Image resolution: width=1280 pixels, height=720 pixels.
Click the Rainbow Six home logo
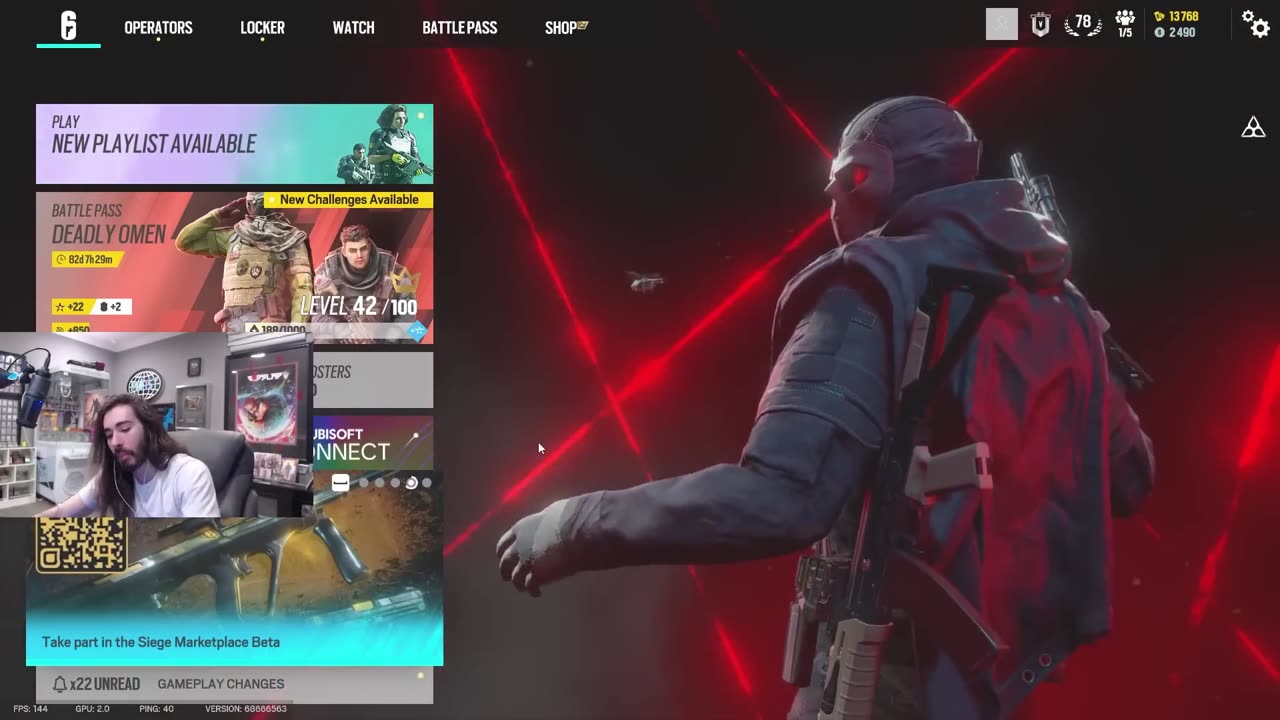click(68, 25)
